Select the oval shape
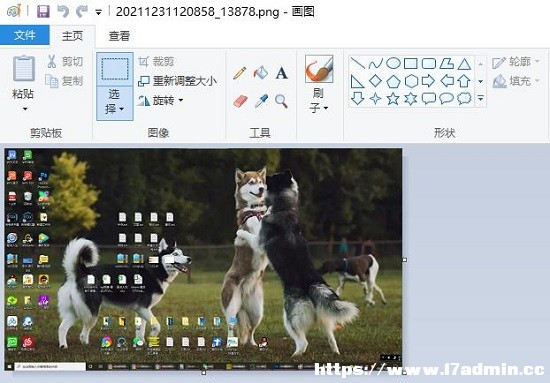Image resolution: width=550 pixels, height=383 pixels. 393,63
